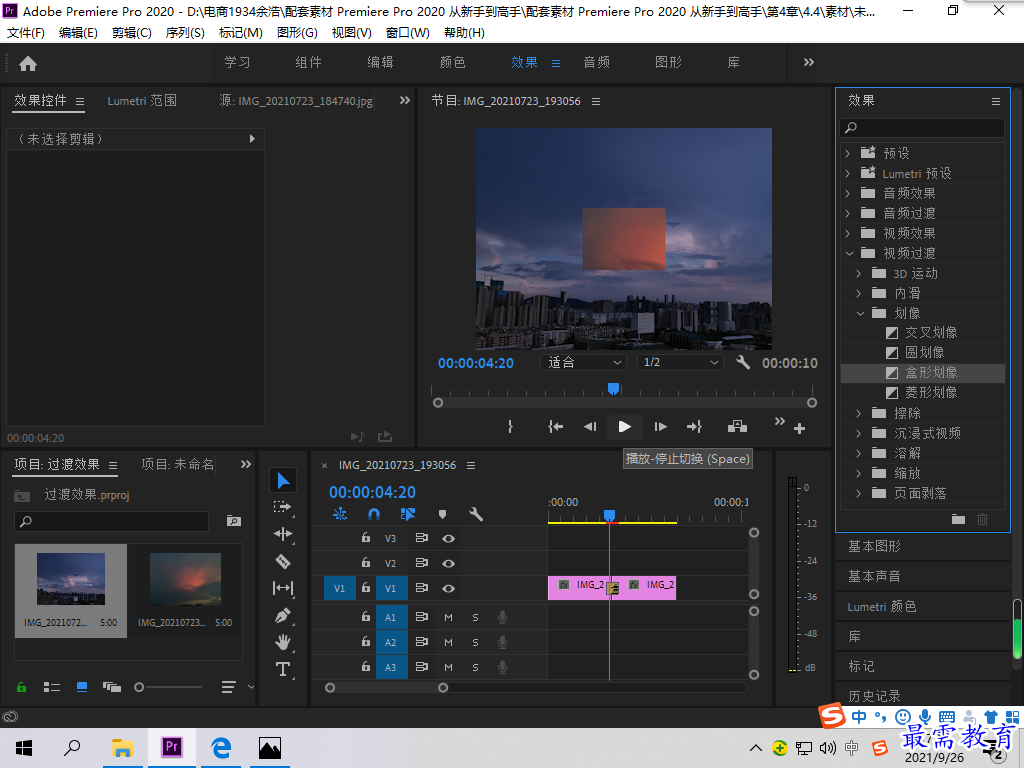Viewport: 1024px width, 768px height.
Task: Select the Slip tool
Action: click(283, 588)
